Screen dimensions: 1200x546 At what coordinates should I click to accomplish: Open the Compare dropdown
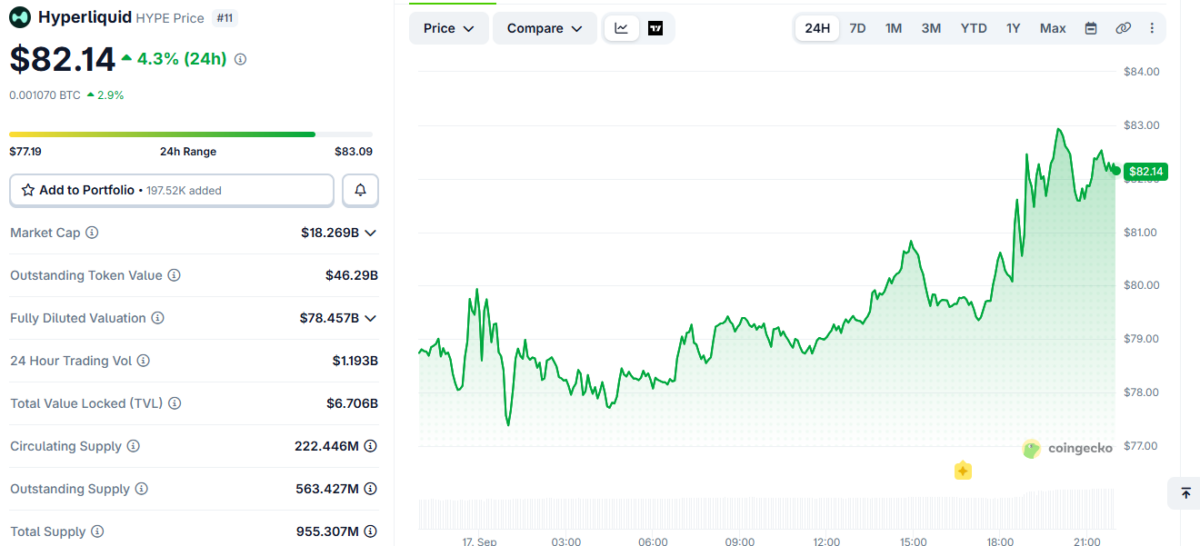coord(545,28)
